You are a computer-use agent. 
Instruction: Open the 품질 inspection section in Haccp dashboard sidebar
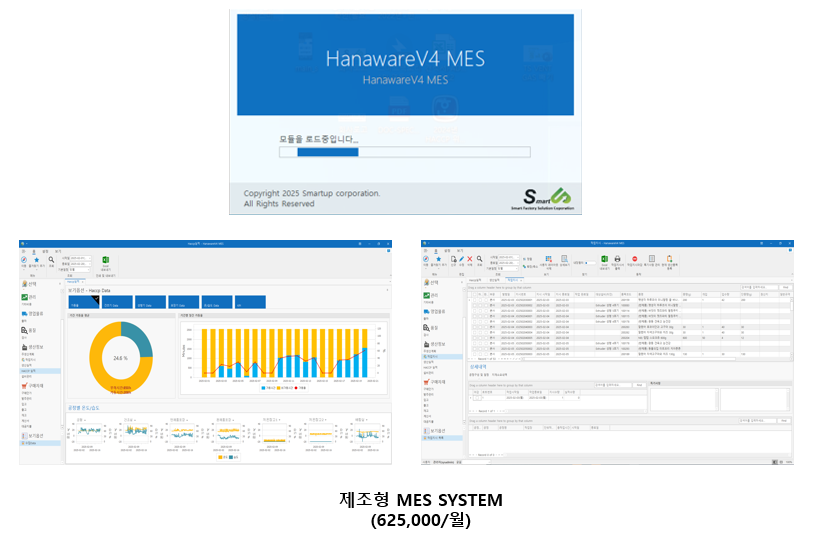point(29,330)
